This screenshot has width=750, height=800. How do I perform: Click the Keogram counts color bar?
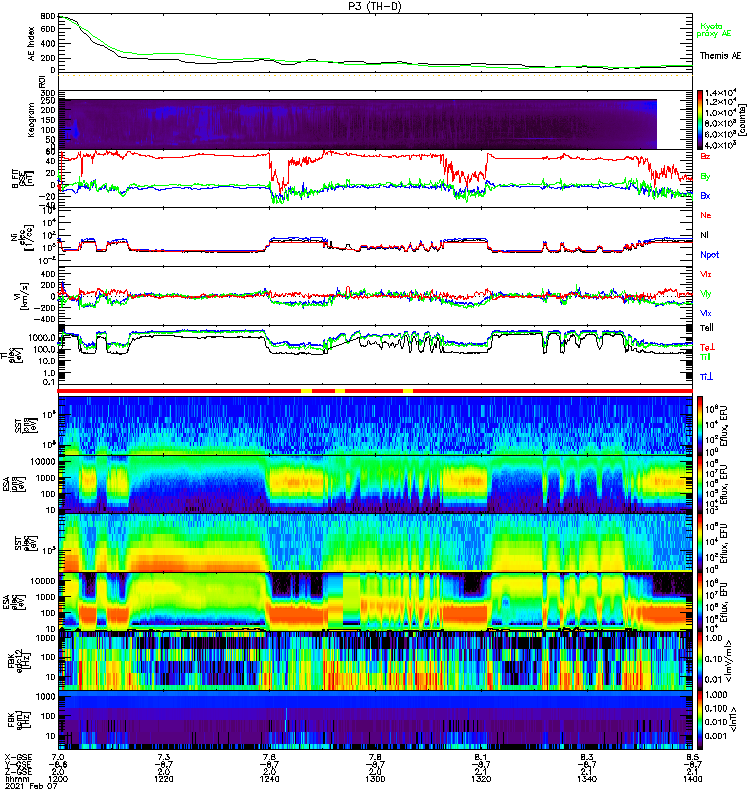coord(700,119)
